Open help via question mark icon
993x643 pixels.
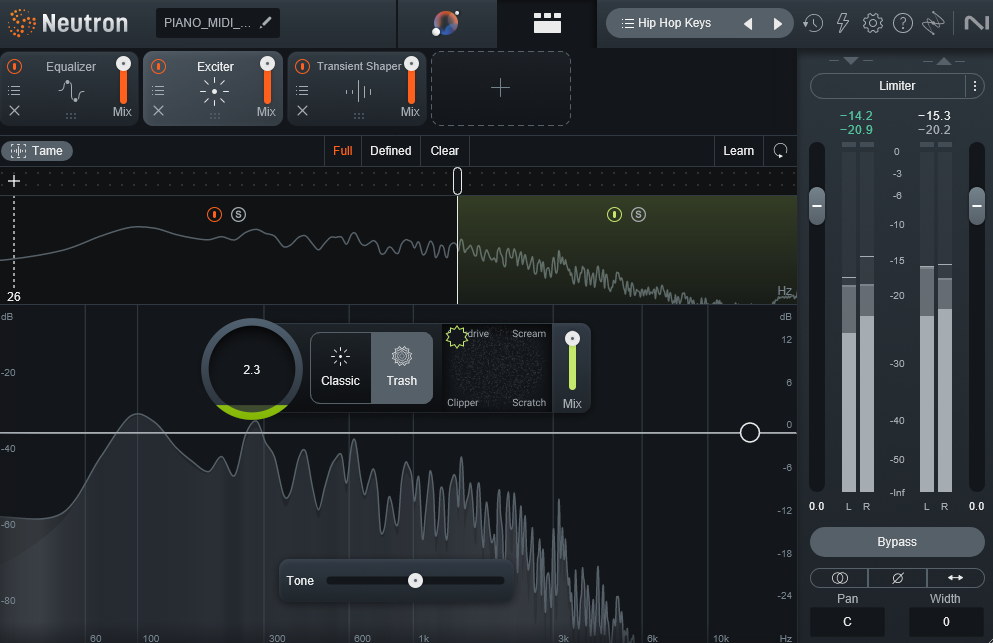point(903,23)
